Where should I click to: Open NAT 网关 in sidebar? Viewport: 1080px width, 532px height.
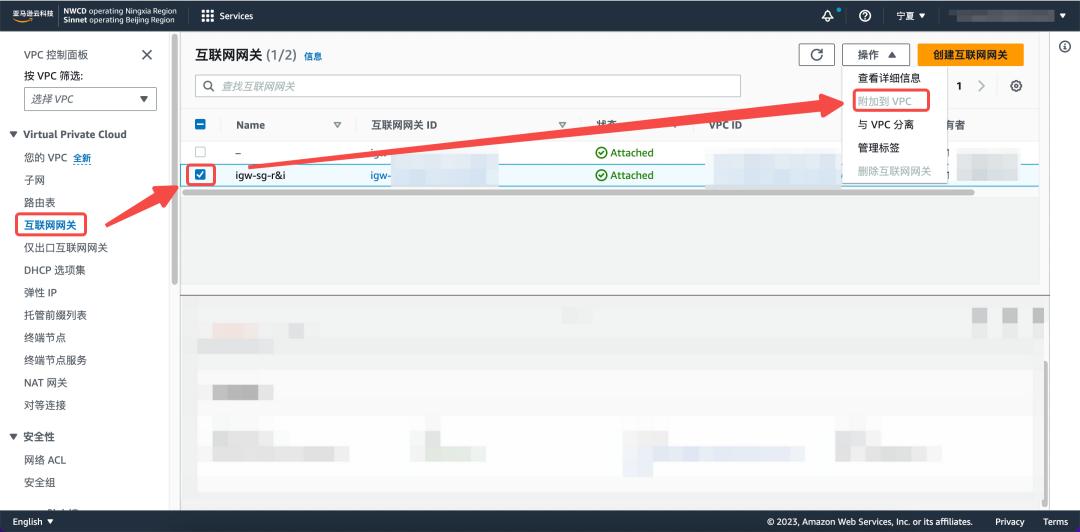click(45, 382)
